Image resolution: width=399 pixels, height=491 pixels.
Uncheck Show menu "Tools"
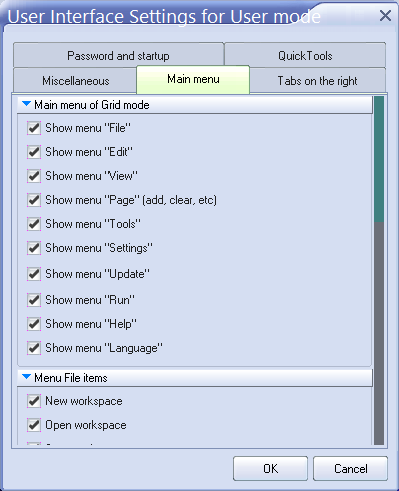(34, 224)
